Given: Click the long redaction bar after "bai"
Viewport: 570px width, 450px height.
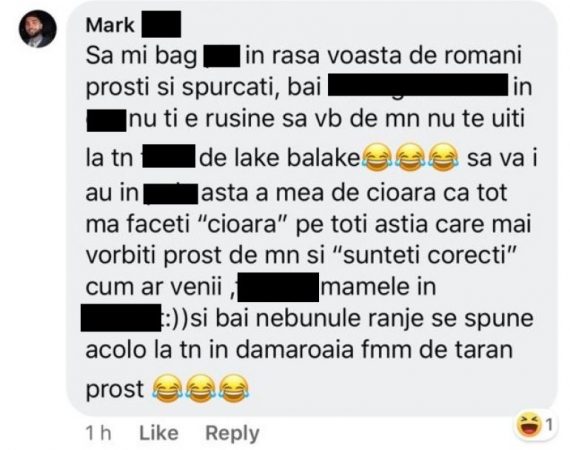Looking at the screenshot, I should coord(418,85).
